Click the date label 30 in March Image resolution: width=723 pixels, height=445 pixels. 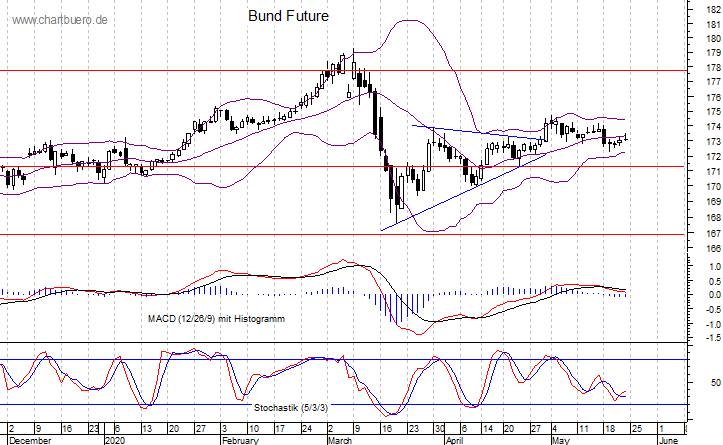click(439, 429)
